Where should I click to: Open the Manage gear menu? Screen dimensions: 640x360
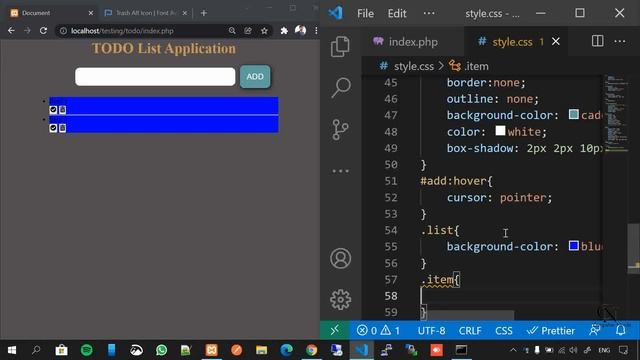tap(340, 300)
